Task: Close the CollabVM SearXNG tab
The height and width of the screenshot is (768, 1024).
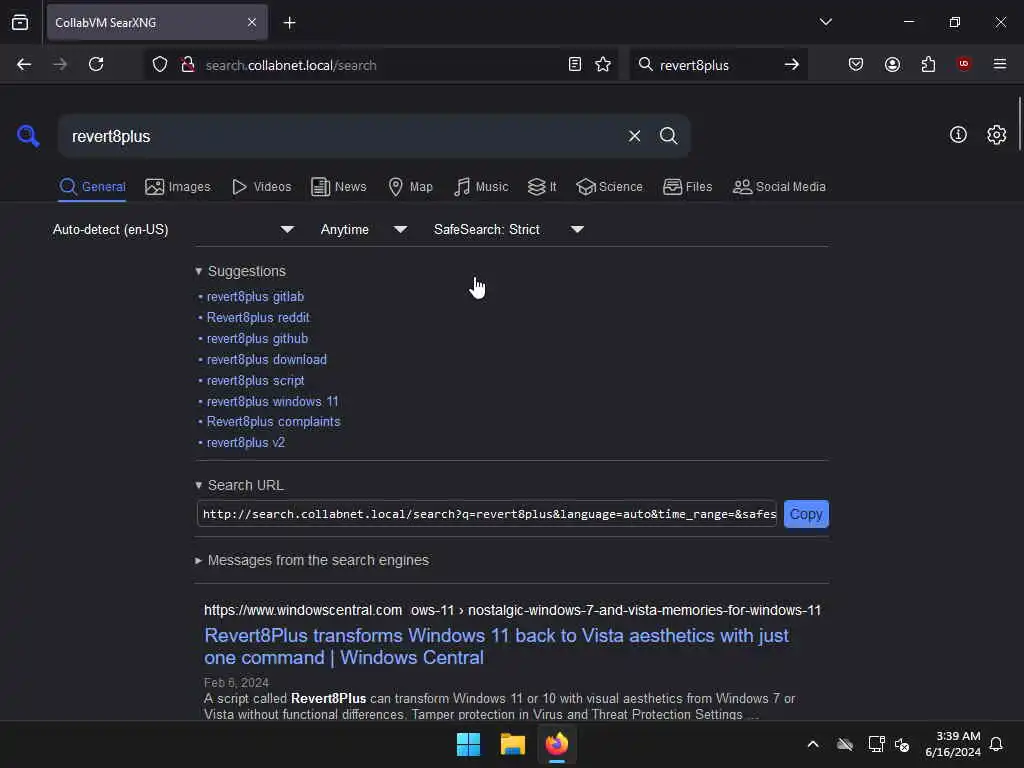Action: point(252,22)
